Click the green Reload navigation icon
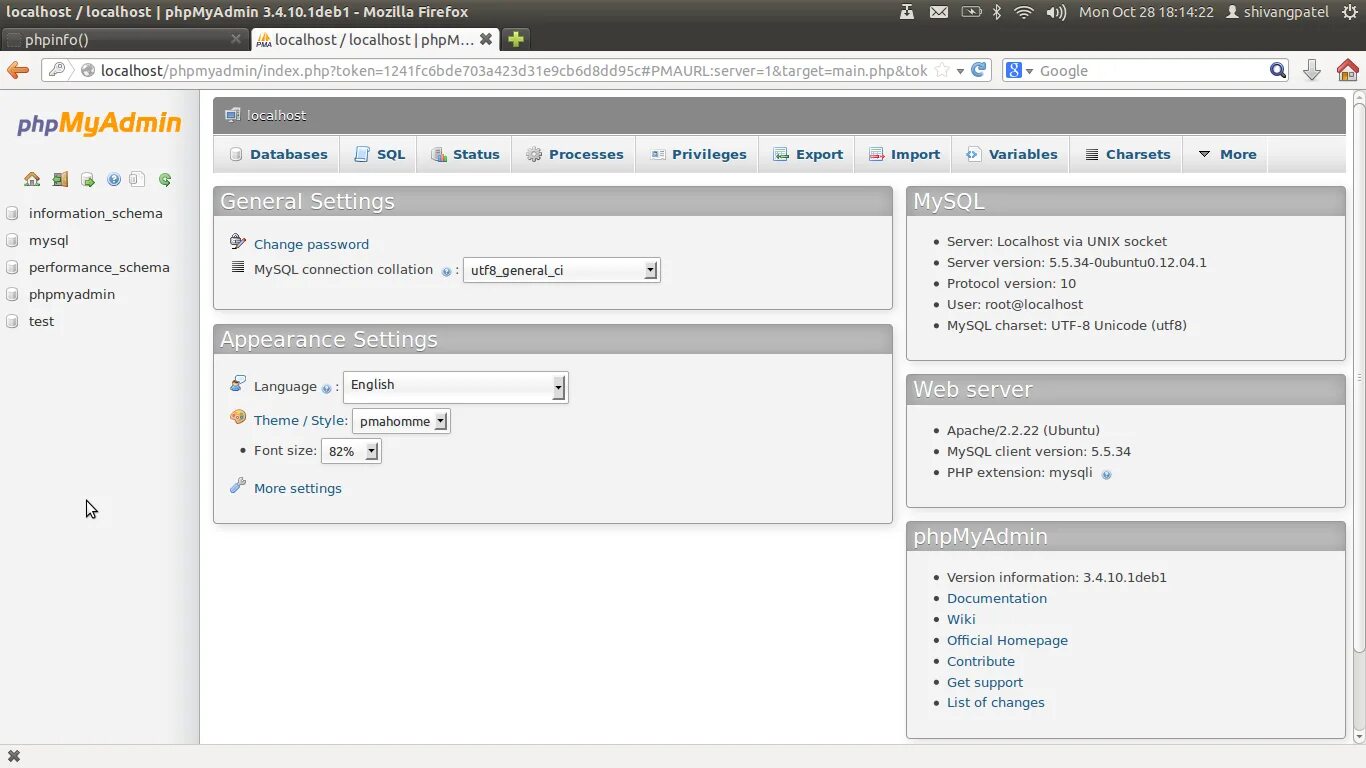The image size is (1366, 768). [x=165, y=180]
